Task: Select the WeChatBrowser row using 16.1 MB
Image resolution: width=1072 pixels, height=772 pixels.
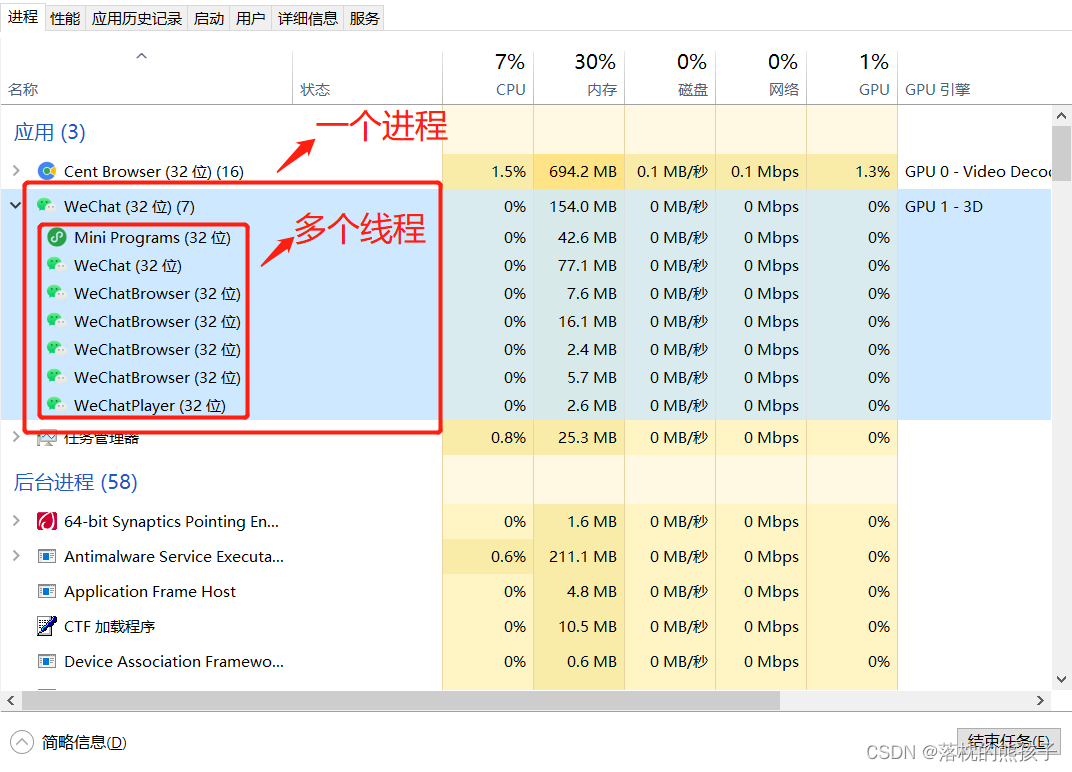Action: pyautogui.click(x=525, y=321)
